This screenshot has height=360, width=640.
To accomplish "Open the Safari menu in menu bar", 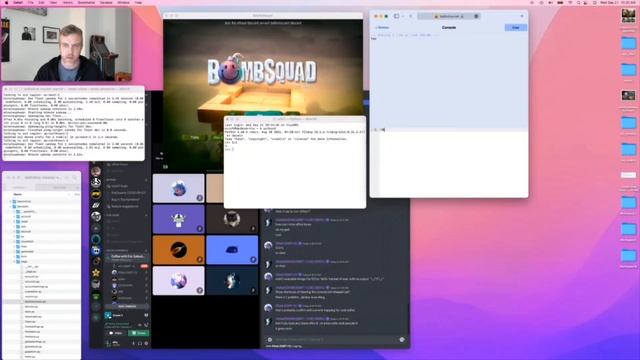I will coord(18,2).
